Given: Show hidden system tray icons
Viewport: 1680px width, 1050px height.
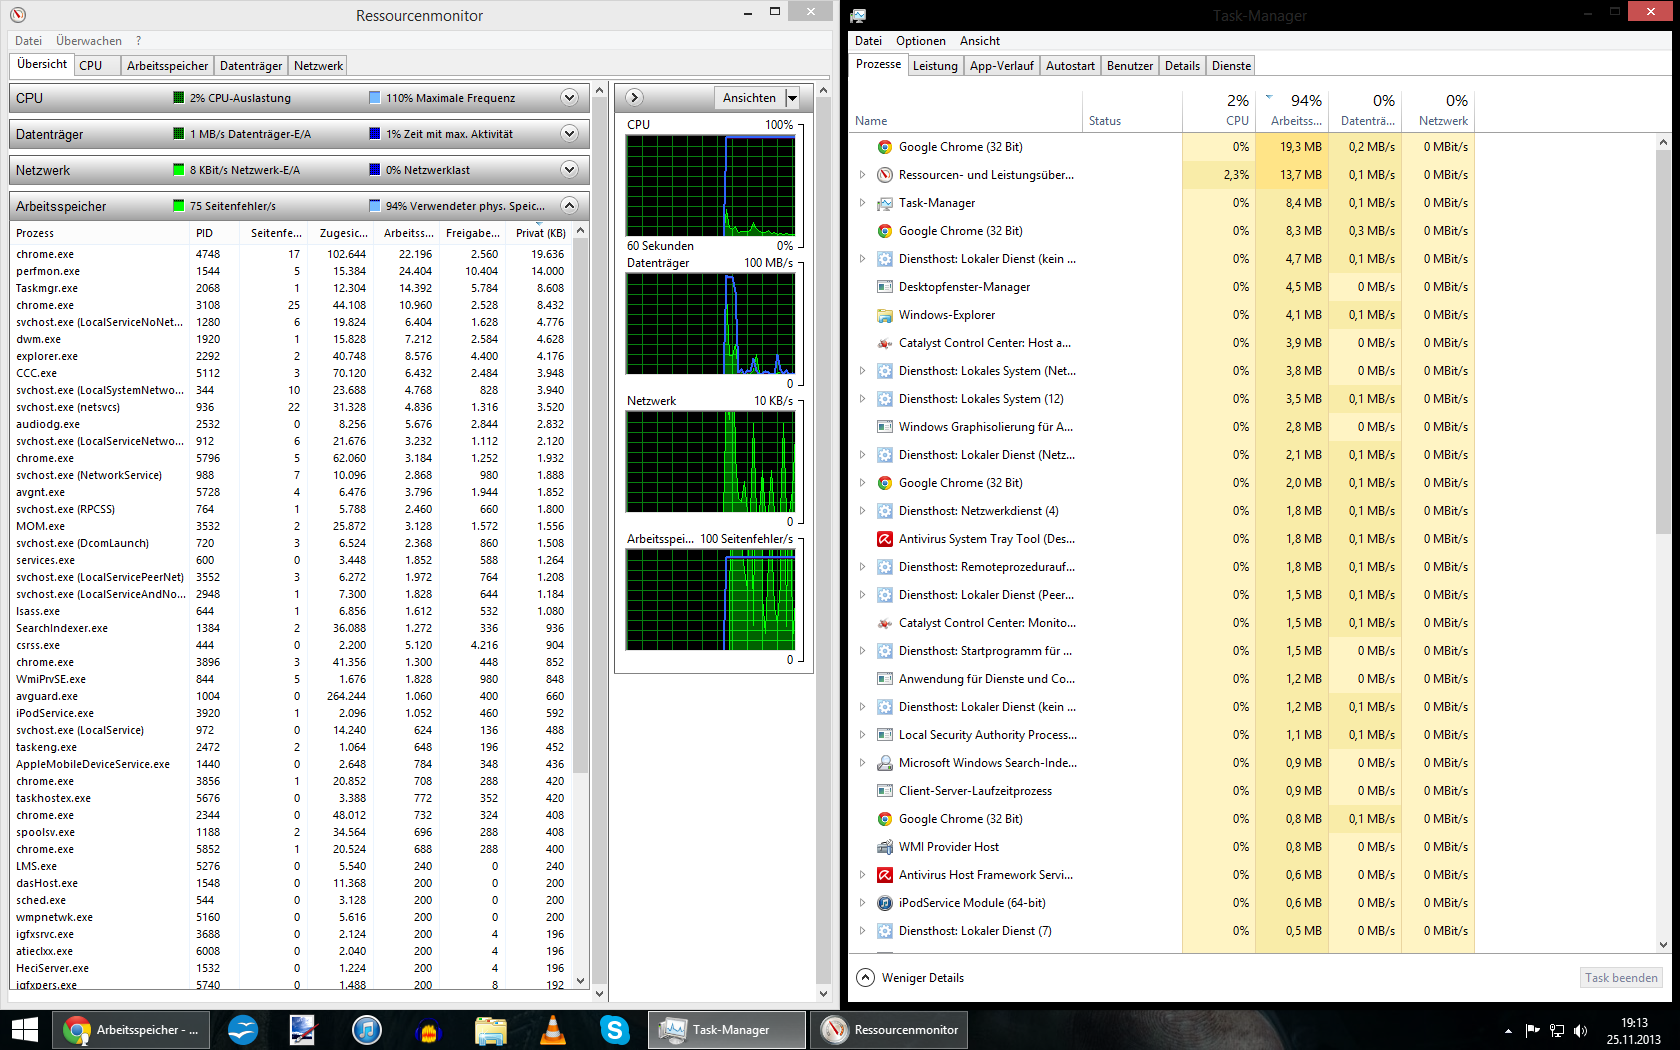Looking at the screenshot, I should pos(1508,1031).
